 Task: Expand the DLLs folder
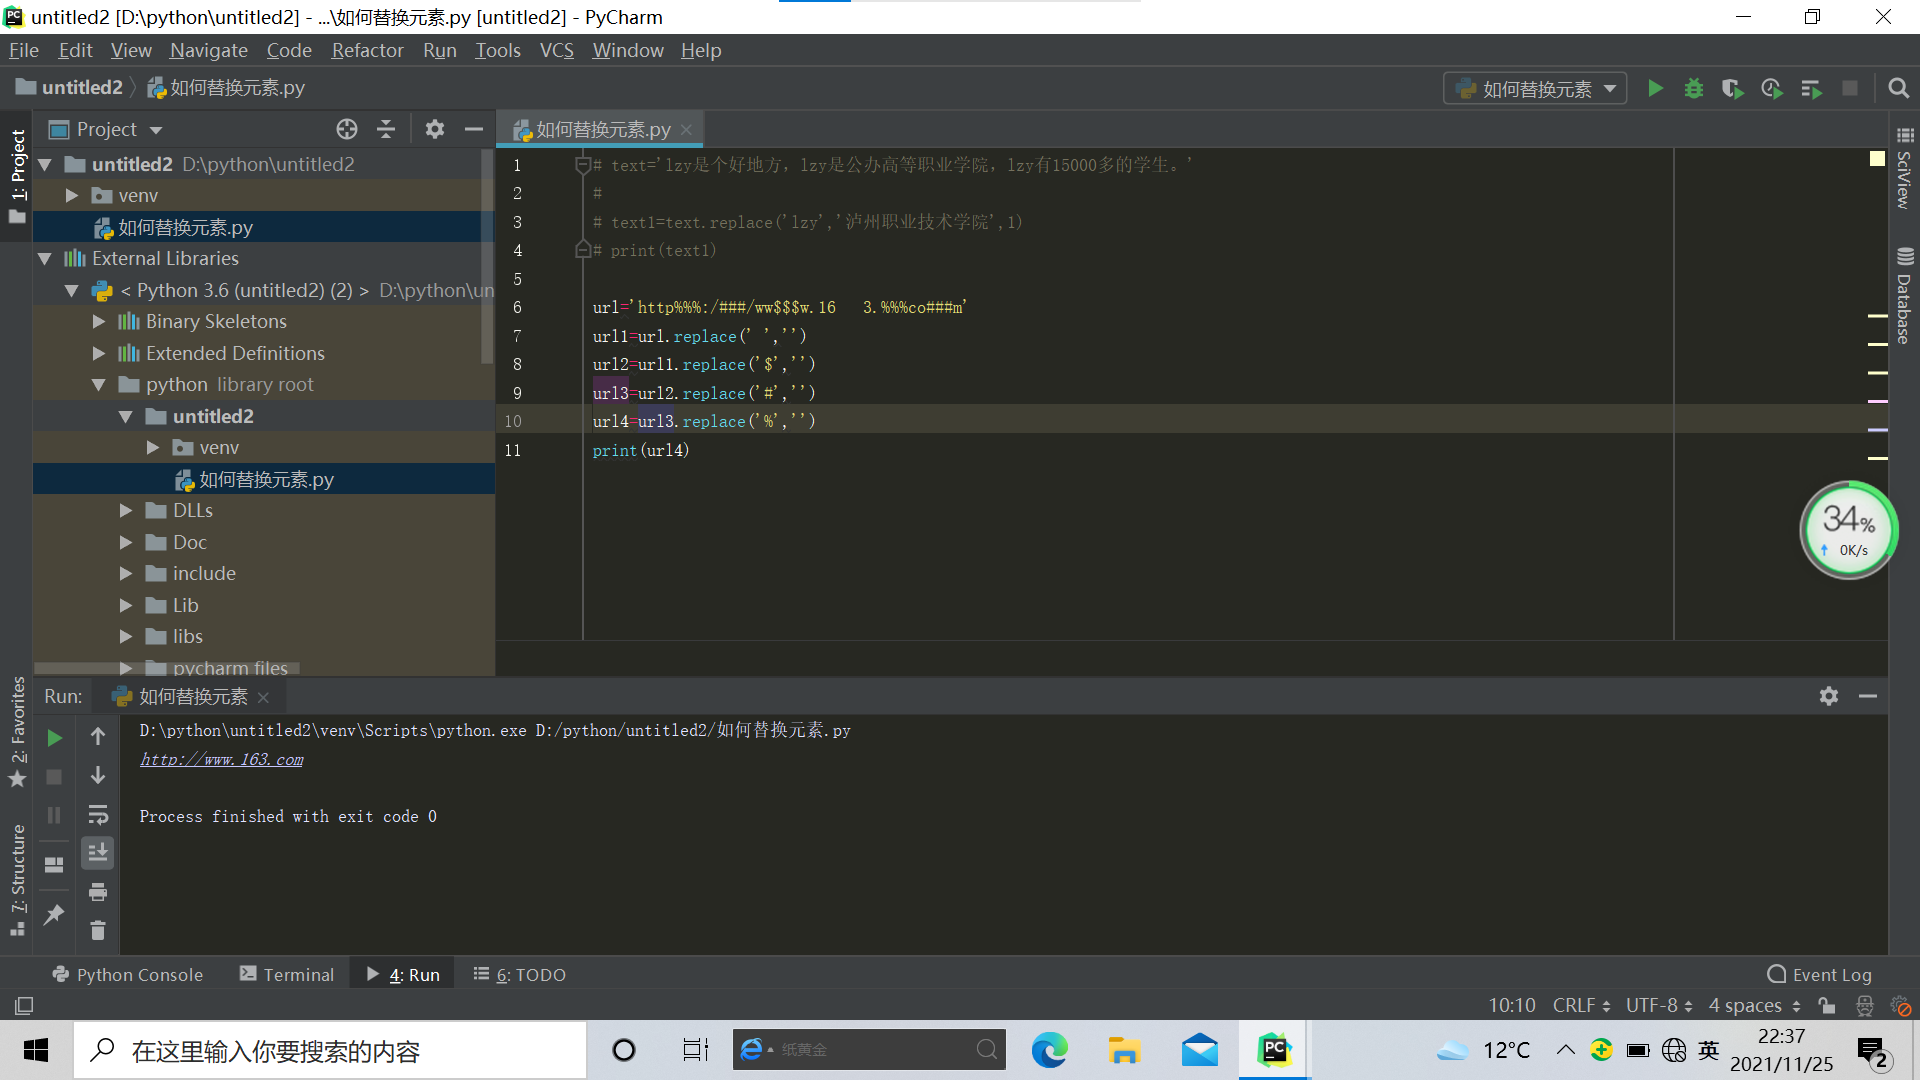(126, 511)
